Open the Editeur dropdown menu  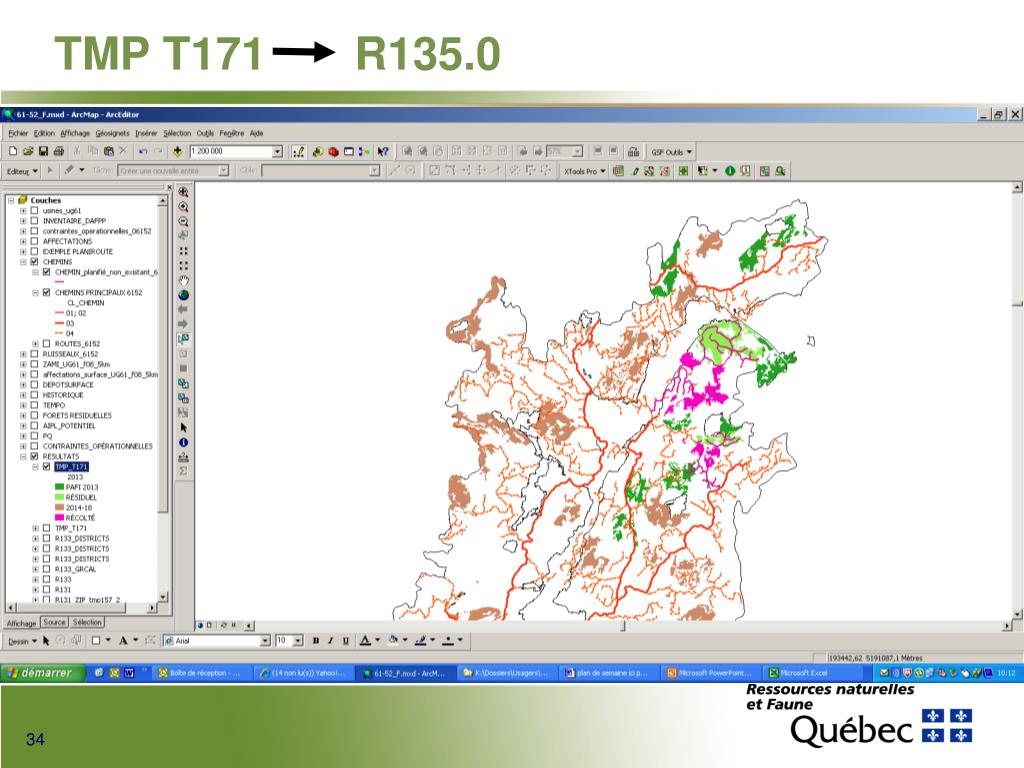[x=23, y=171]
